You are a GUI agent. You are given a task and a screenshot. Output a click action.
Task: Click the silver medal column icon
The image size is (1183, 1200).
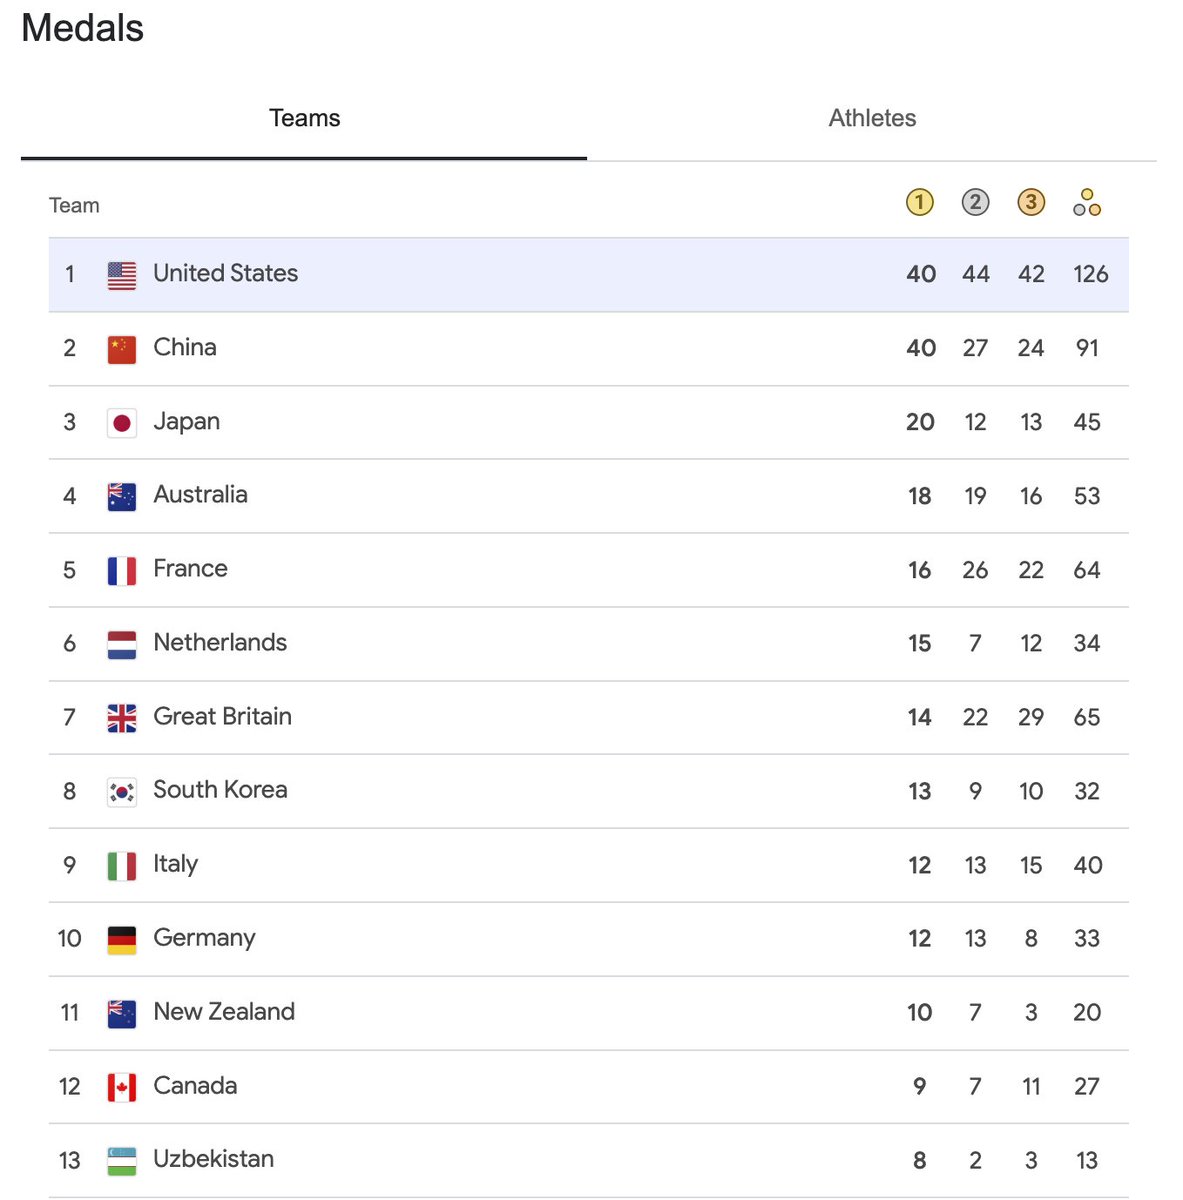(x=975, y=202)
